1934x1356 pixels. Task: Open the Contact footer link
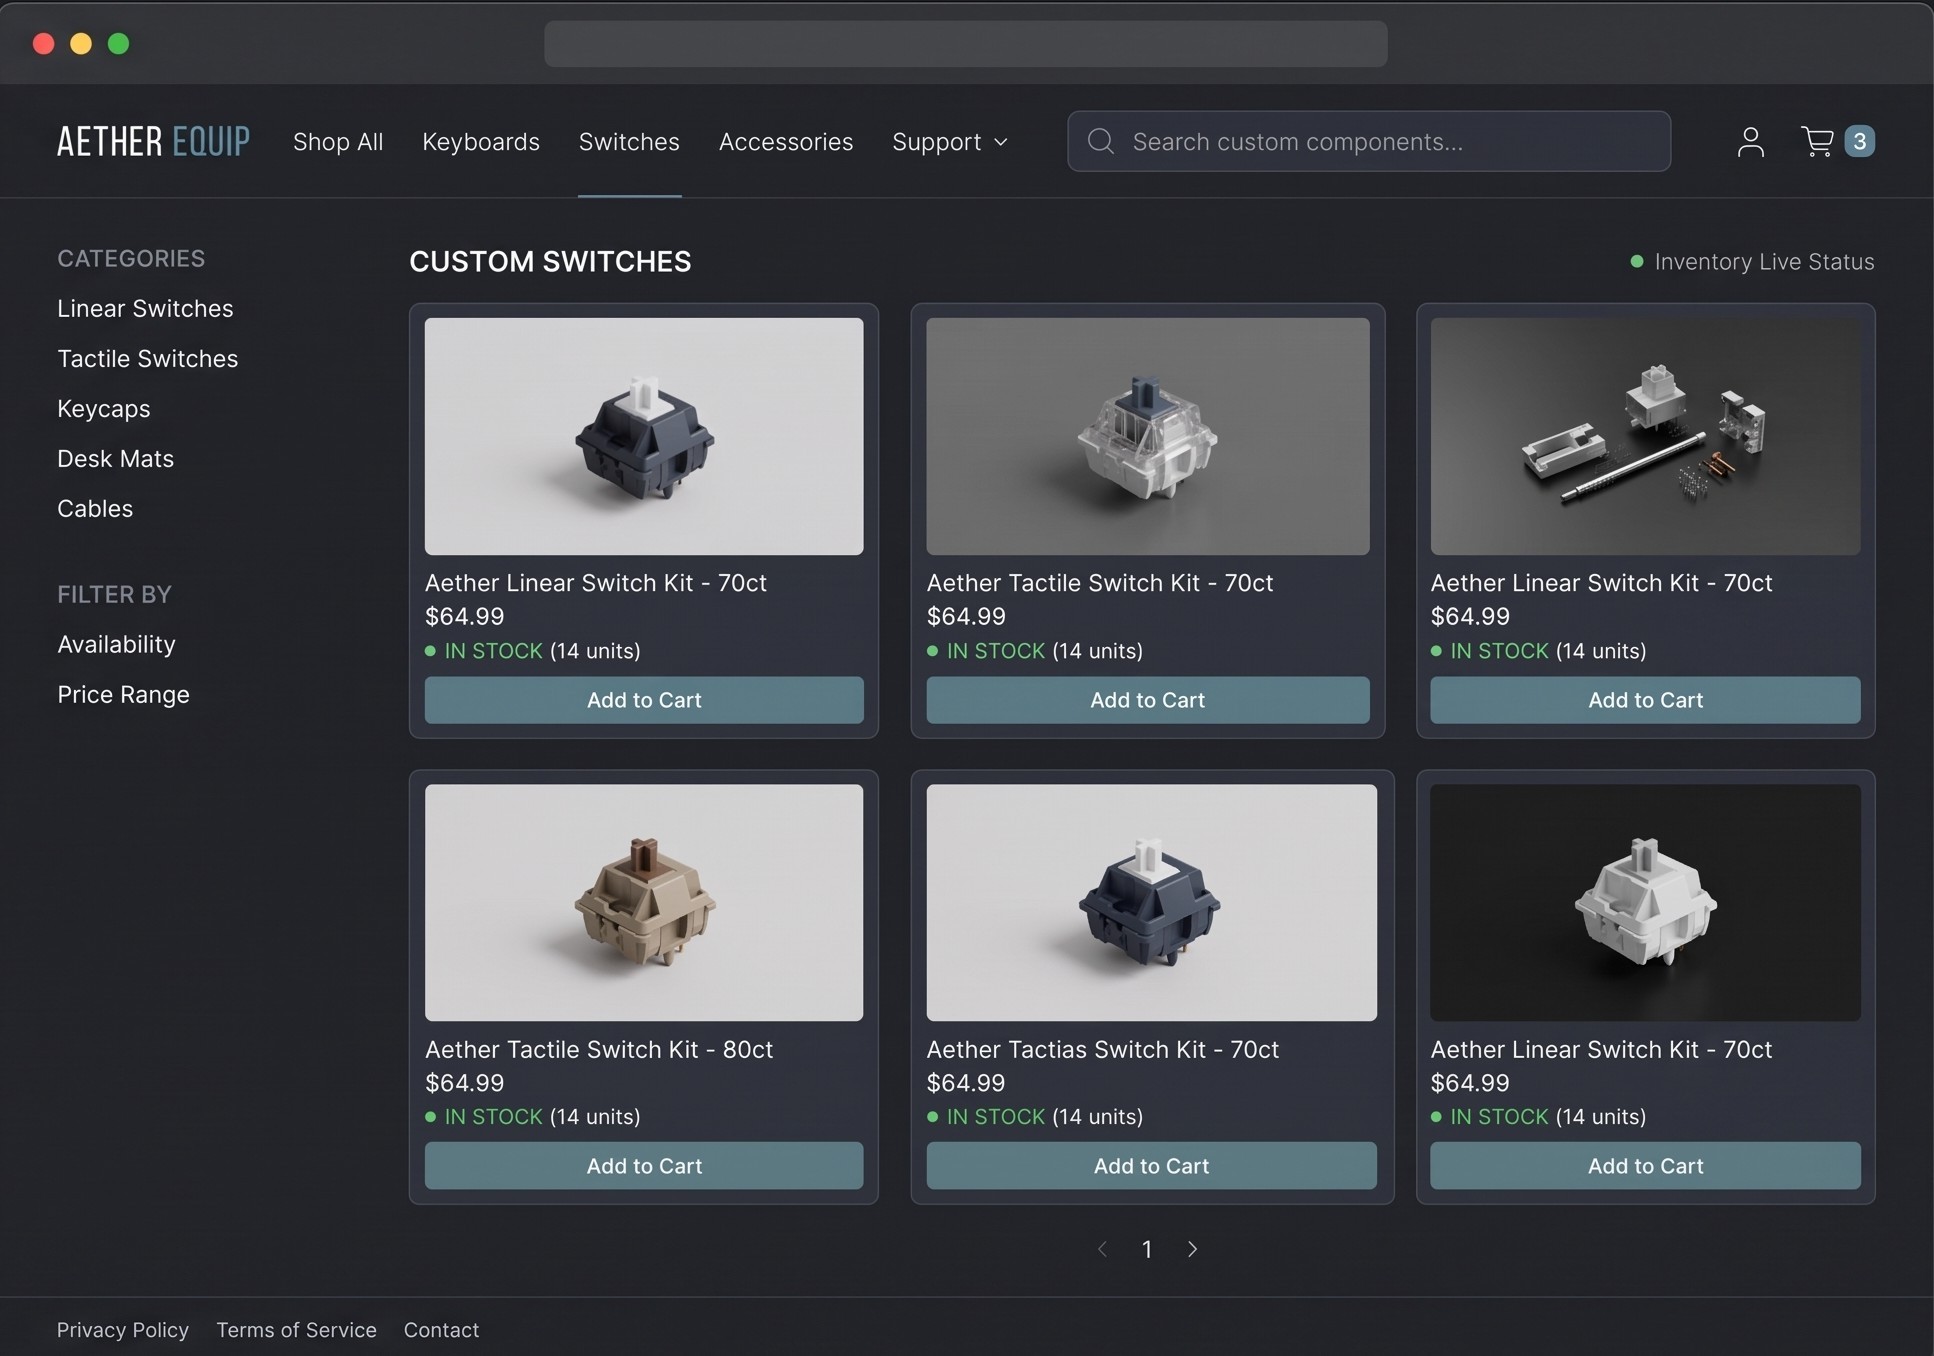[441, 1330]
